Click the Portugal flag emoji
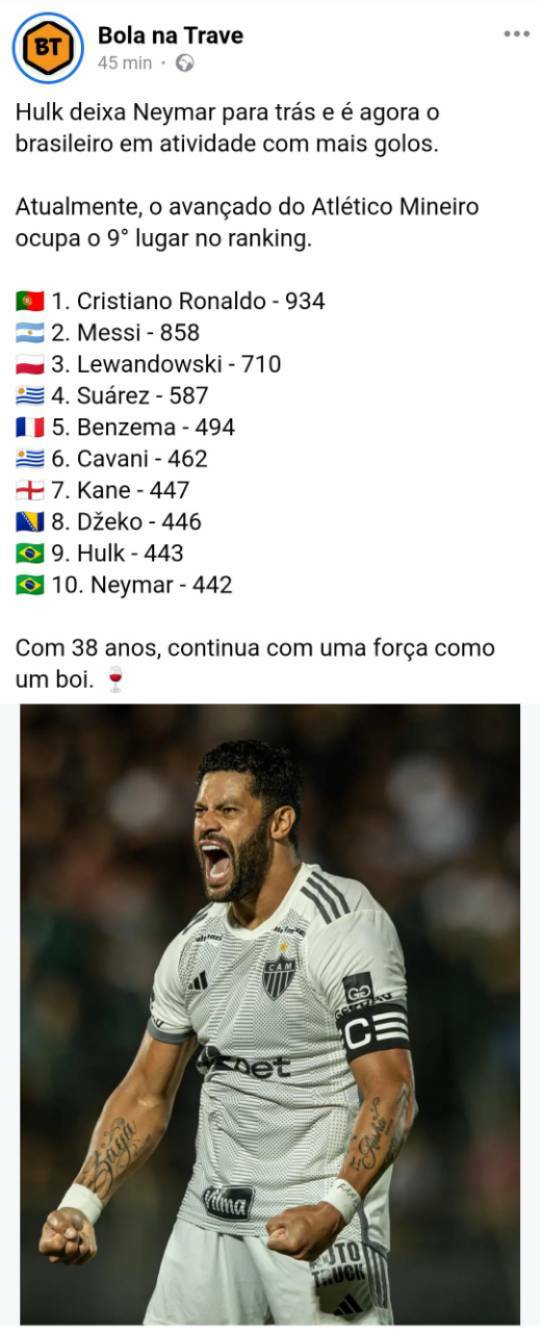540x1330 pixels. tap(30, 301)
